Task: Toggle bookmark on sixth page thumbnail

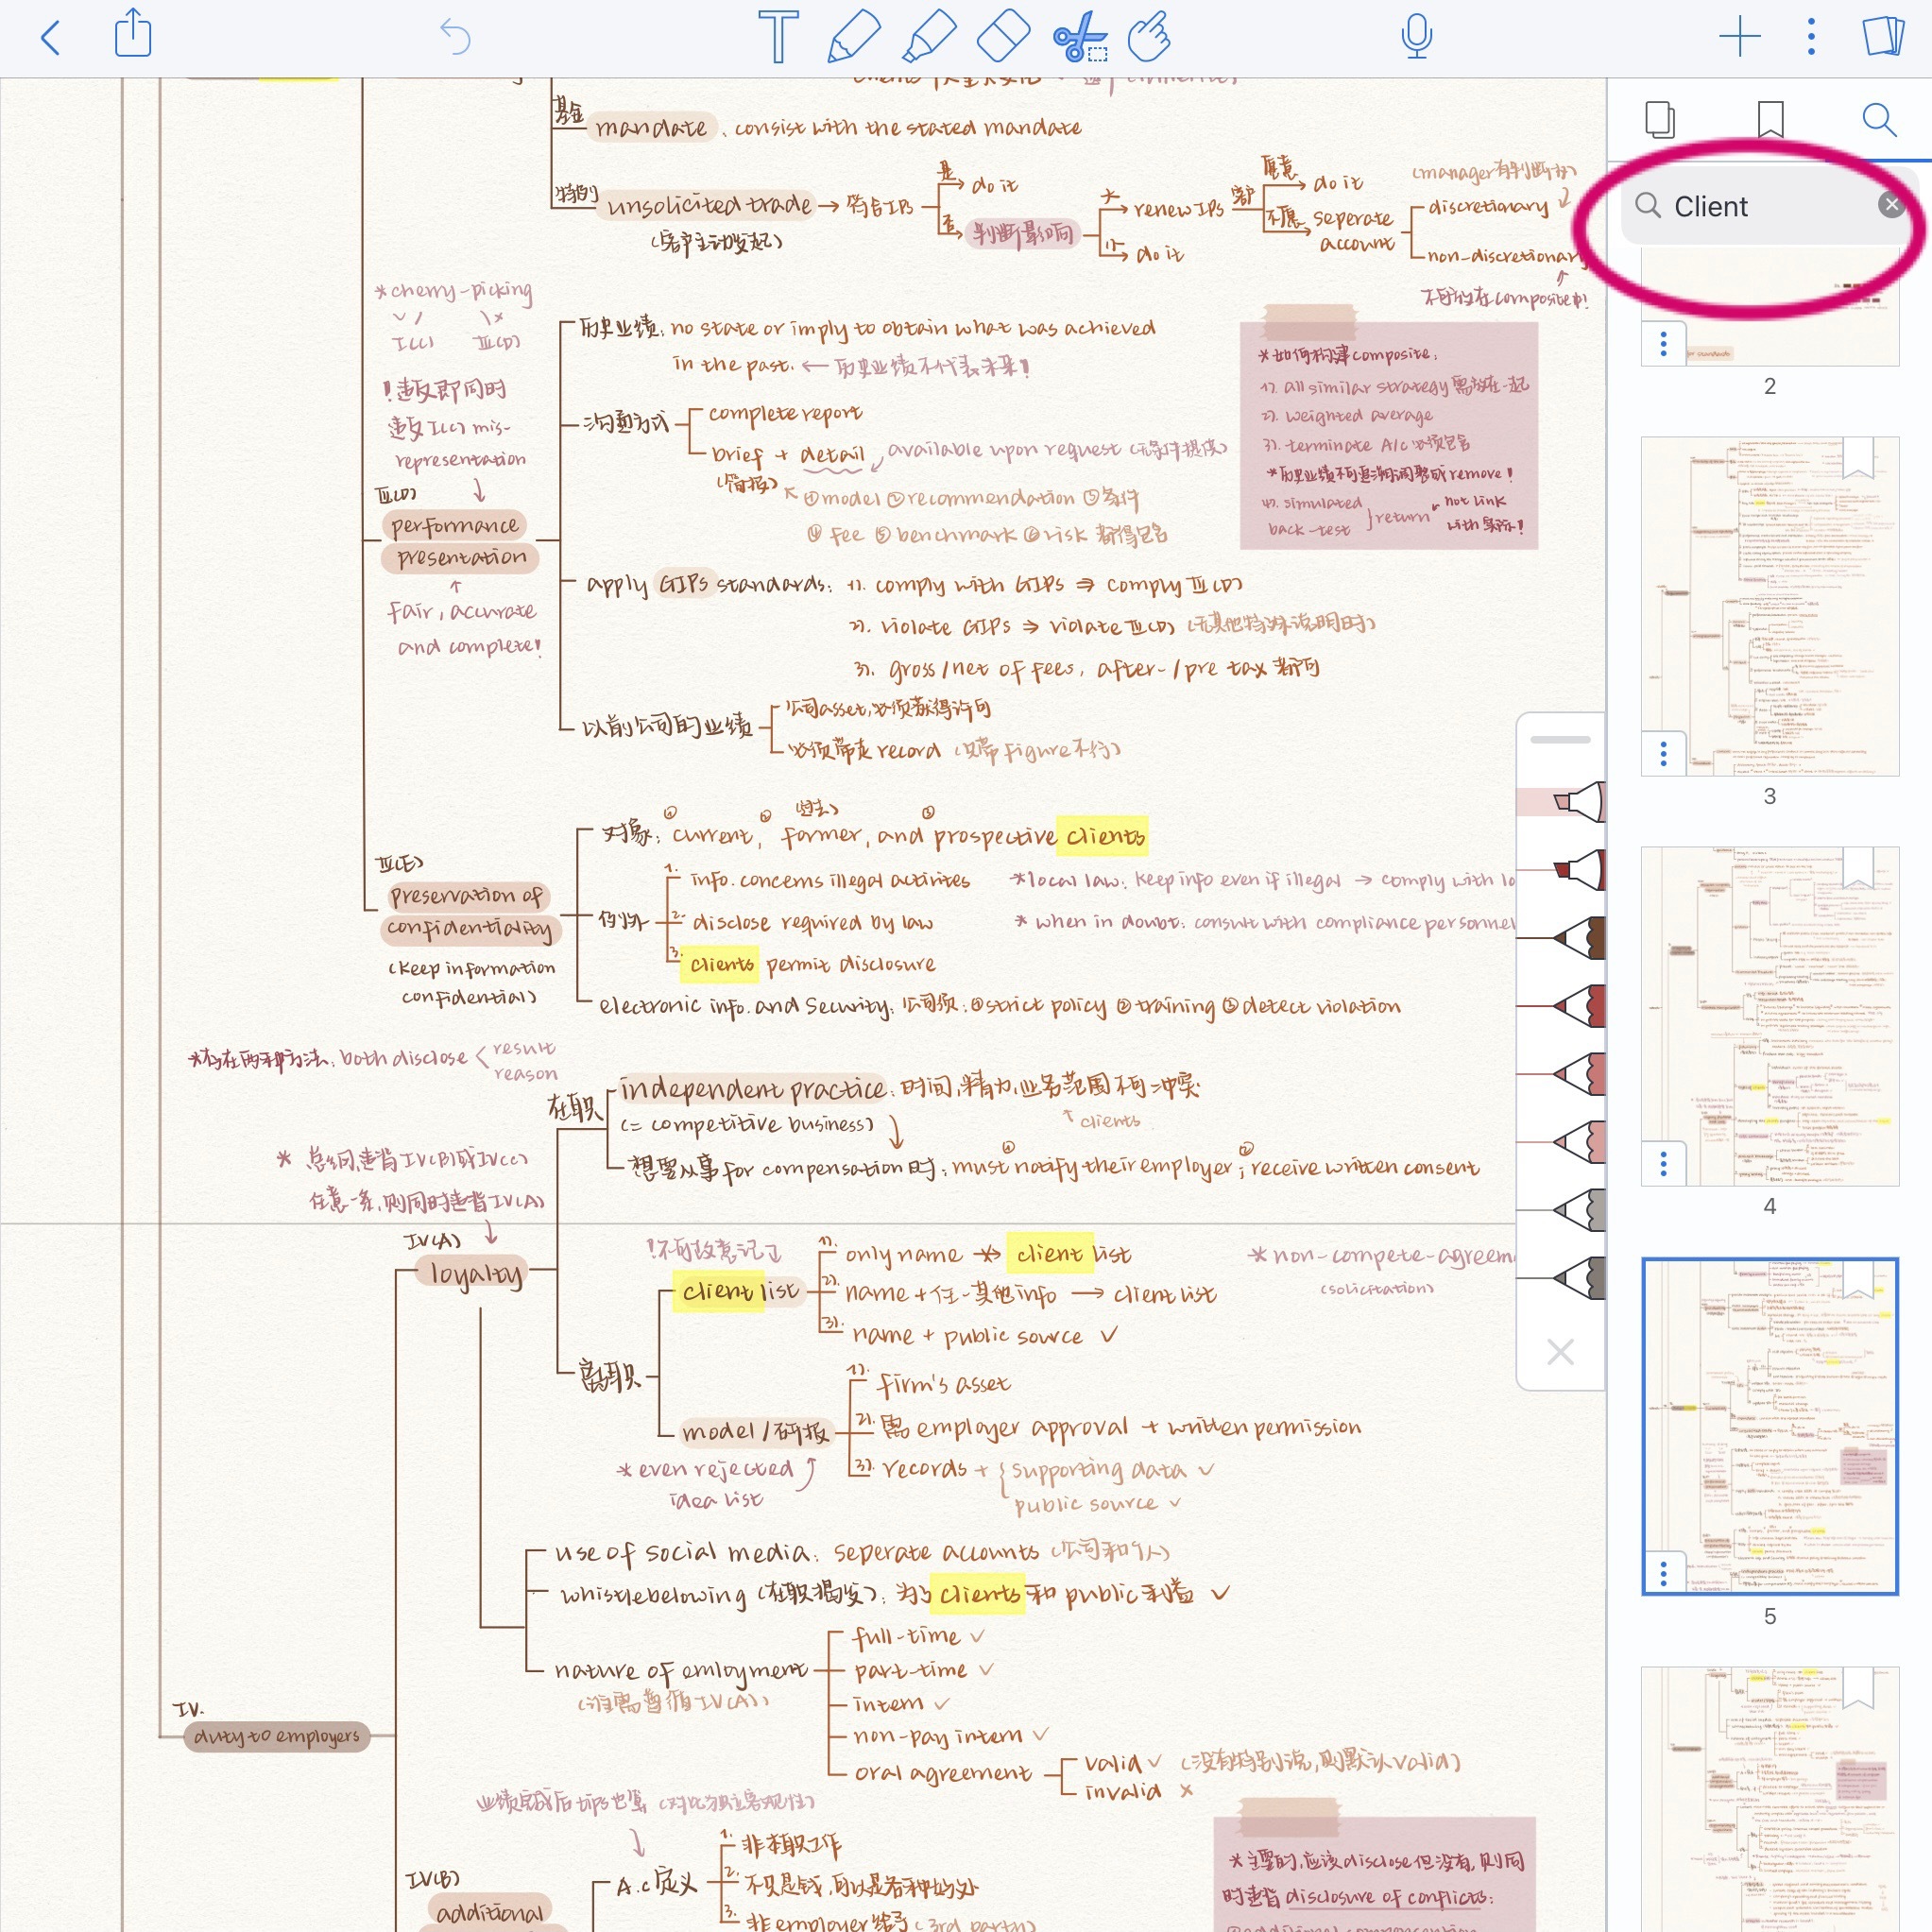Action: click(1858, 1688)
